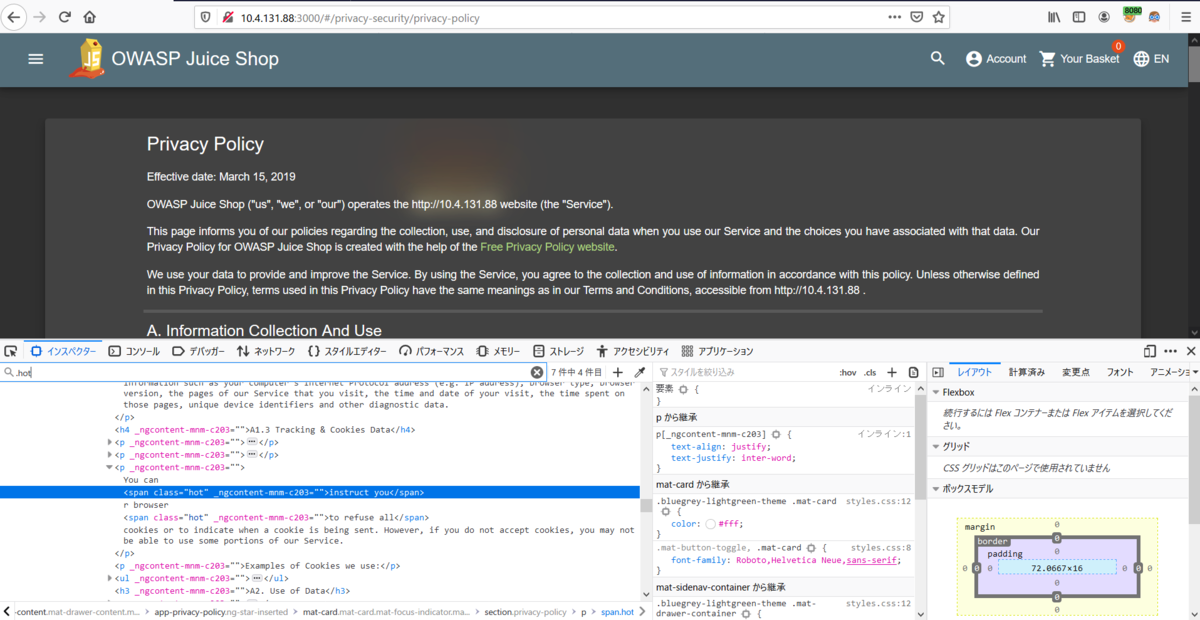Clear the HTML search field with X icon
This screenshot has height=620, width=1200.
coord(537,372)
